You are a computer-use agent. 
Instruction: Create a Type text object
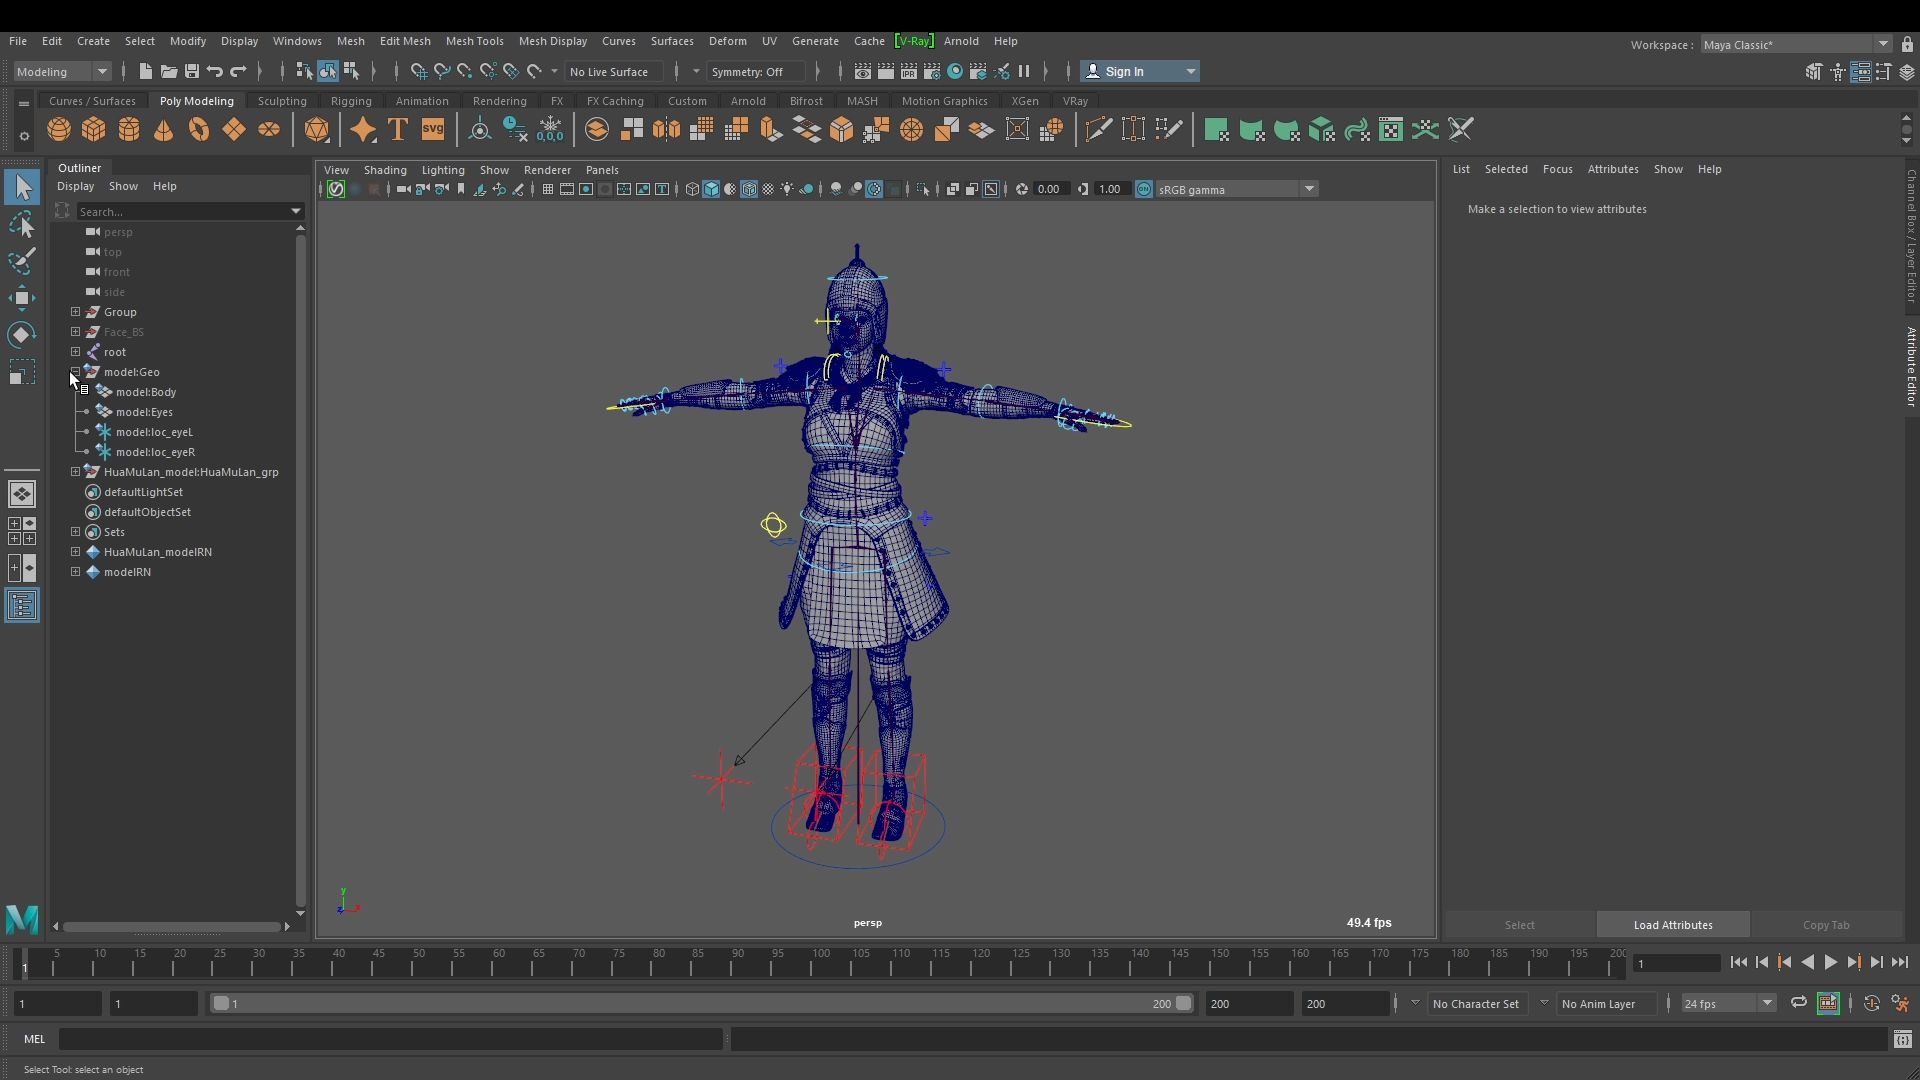pyautogui.click(x=397, y=129)
